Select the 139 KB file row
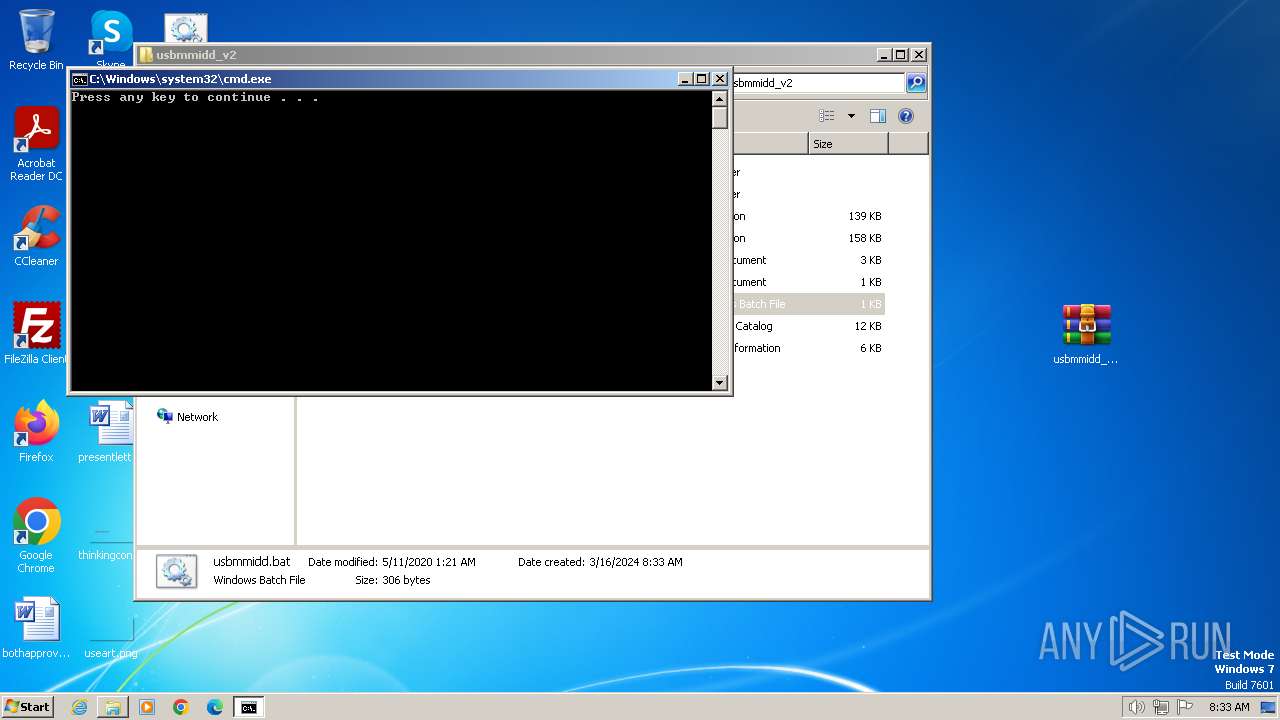The image size is (1280, 720). (x=808, y=216)
